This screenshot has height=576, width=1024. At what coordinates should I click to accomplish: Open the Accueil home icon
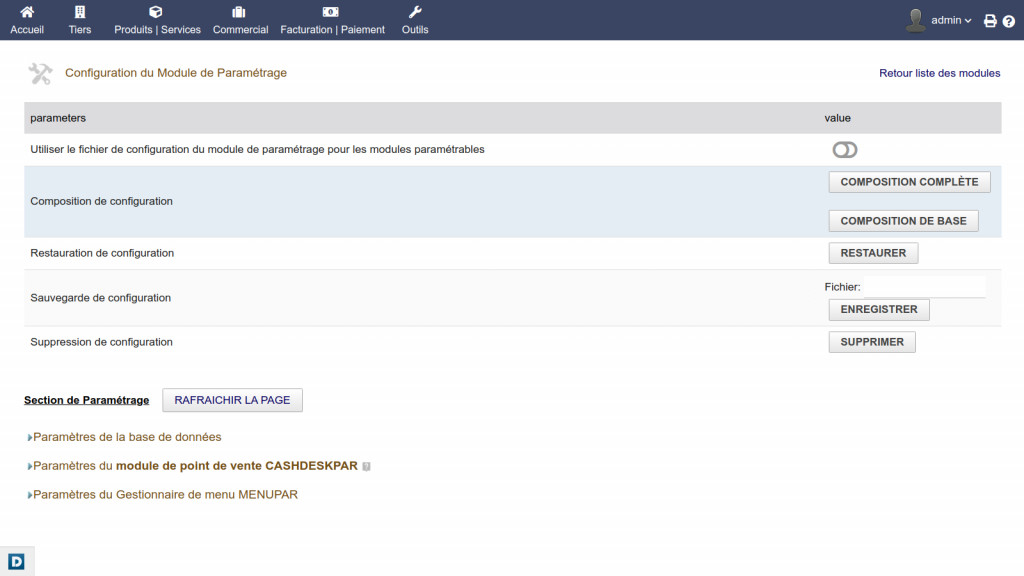click(27, 12)
